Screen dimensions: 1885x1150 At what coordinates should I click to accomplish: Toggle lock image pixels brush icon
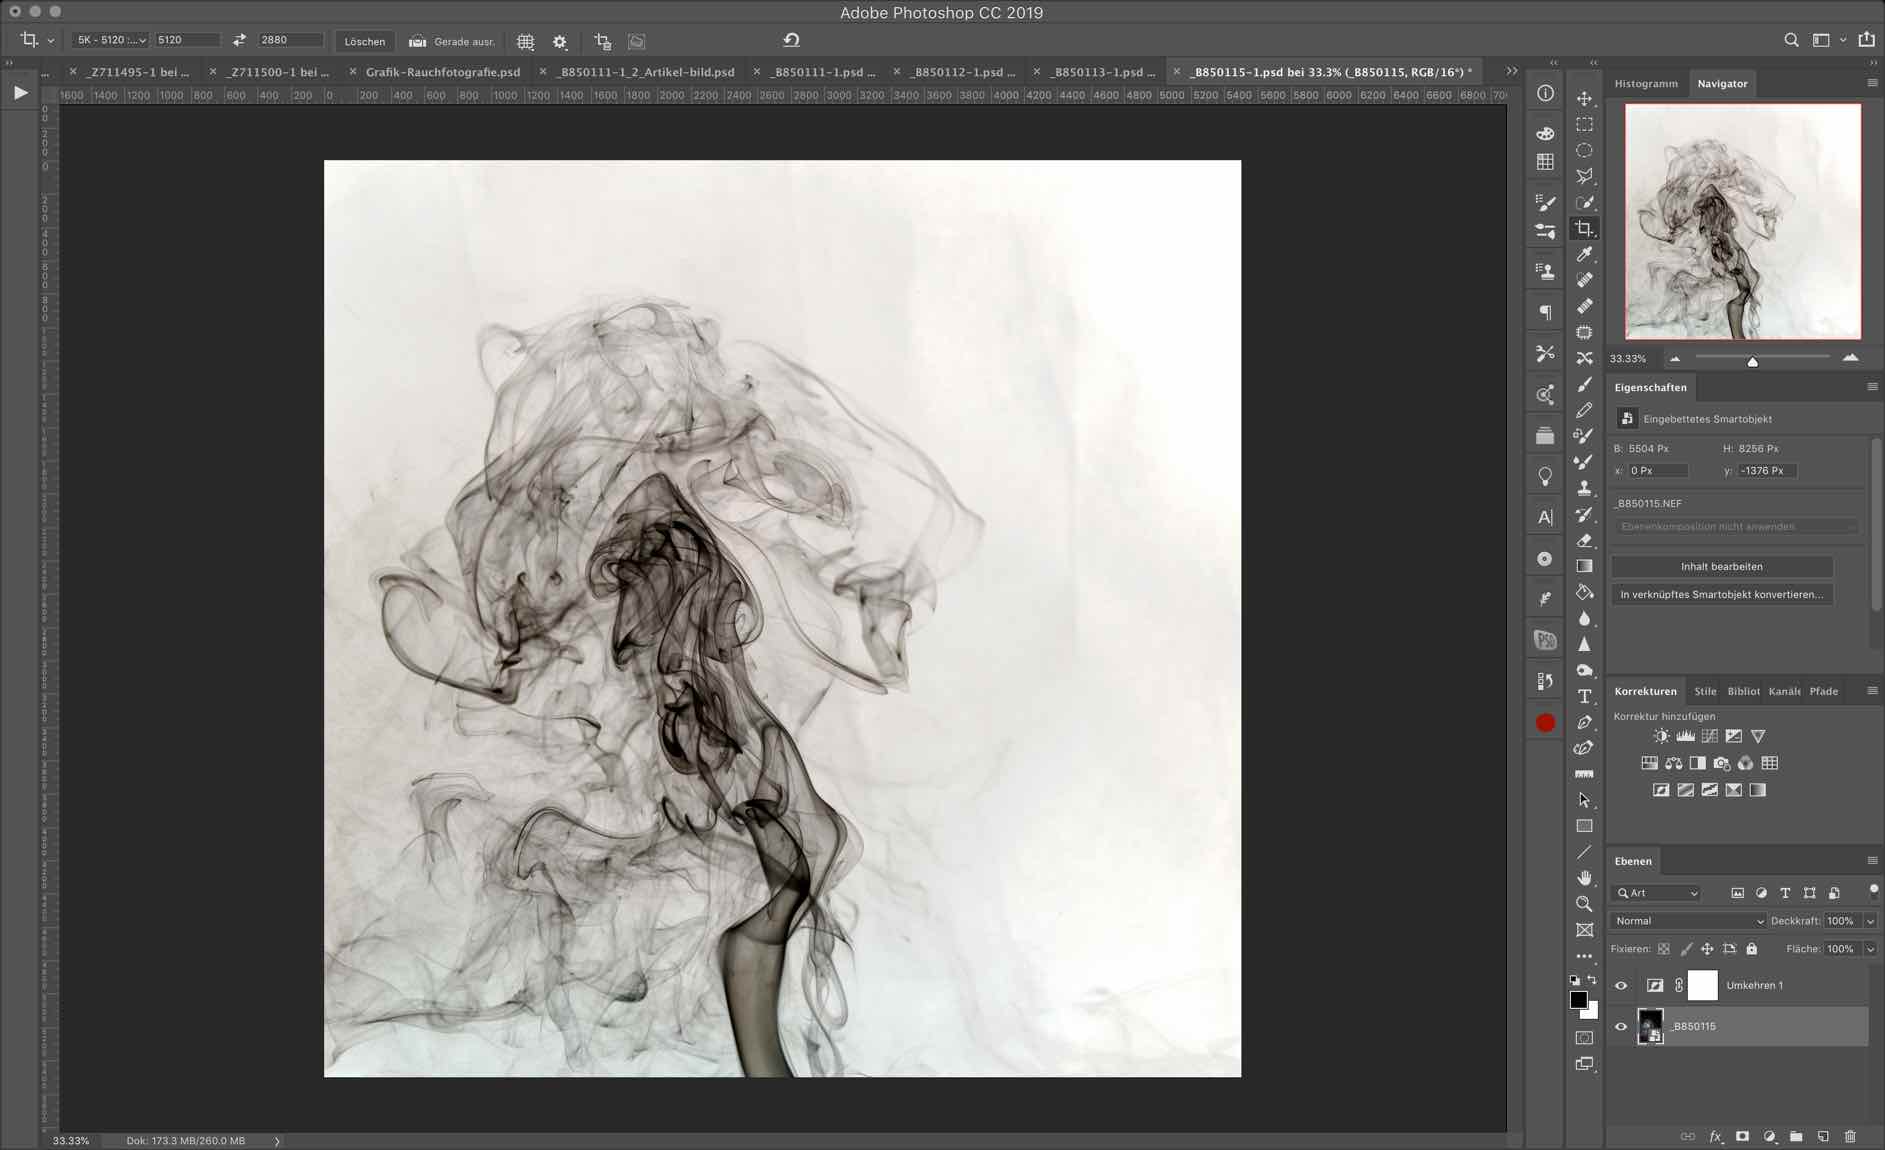(x=1686, y=949)
